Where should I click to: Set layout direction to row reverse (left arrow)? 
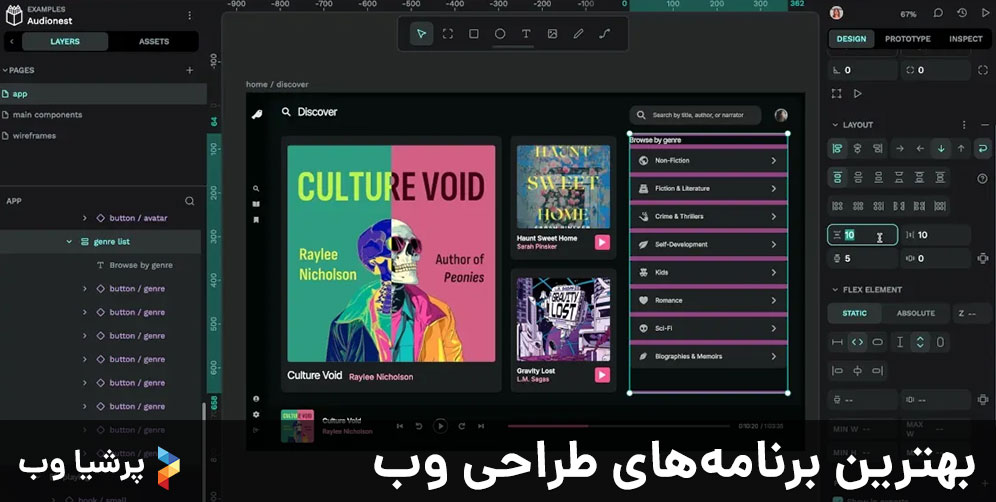point(920,148)
